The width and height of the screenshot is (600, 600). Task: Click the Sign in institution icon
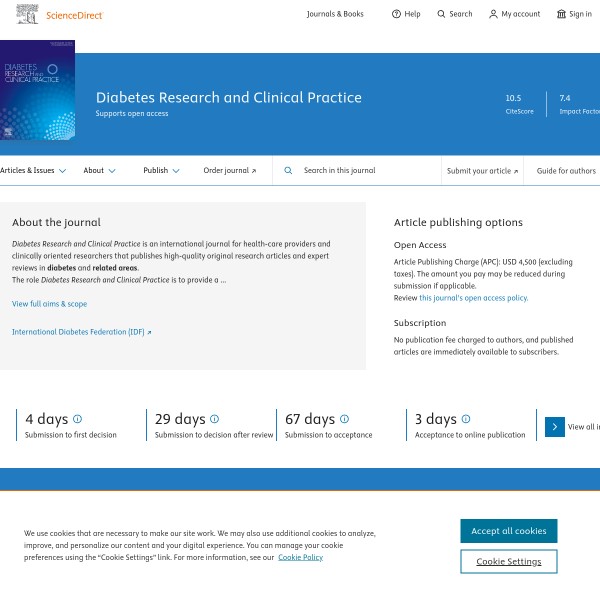(x=561, y=14)
